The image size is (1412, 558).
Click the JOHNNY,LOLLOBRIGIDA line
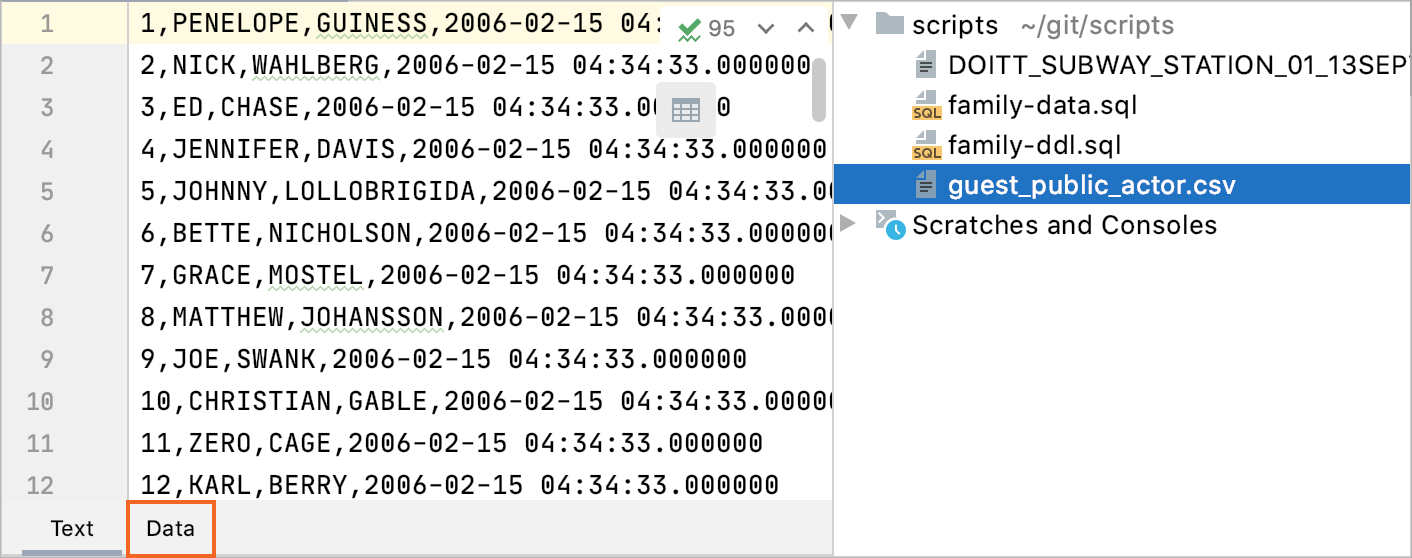point(486,192)
